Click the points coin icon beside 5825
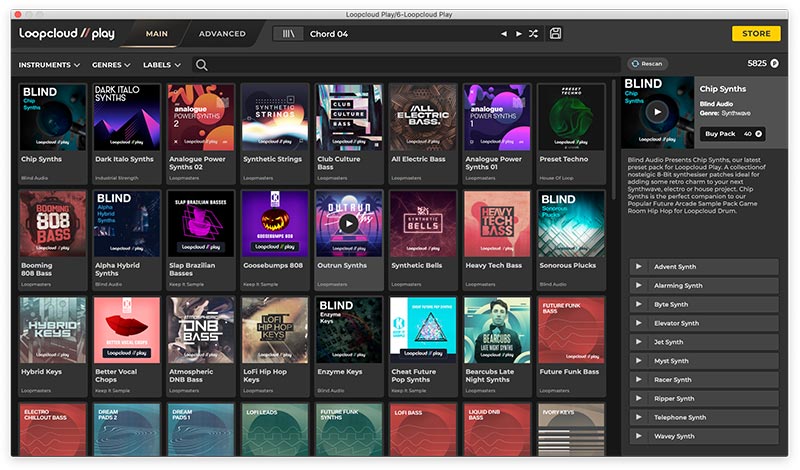800x470 pixels. (x=774, y=63)
